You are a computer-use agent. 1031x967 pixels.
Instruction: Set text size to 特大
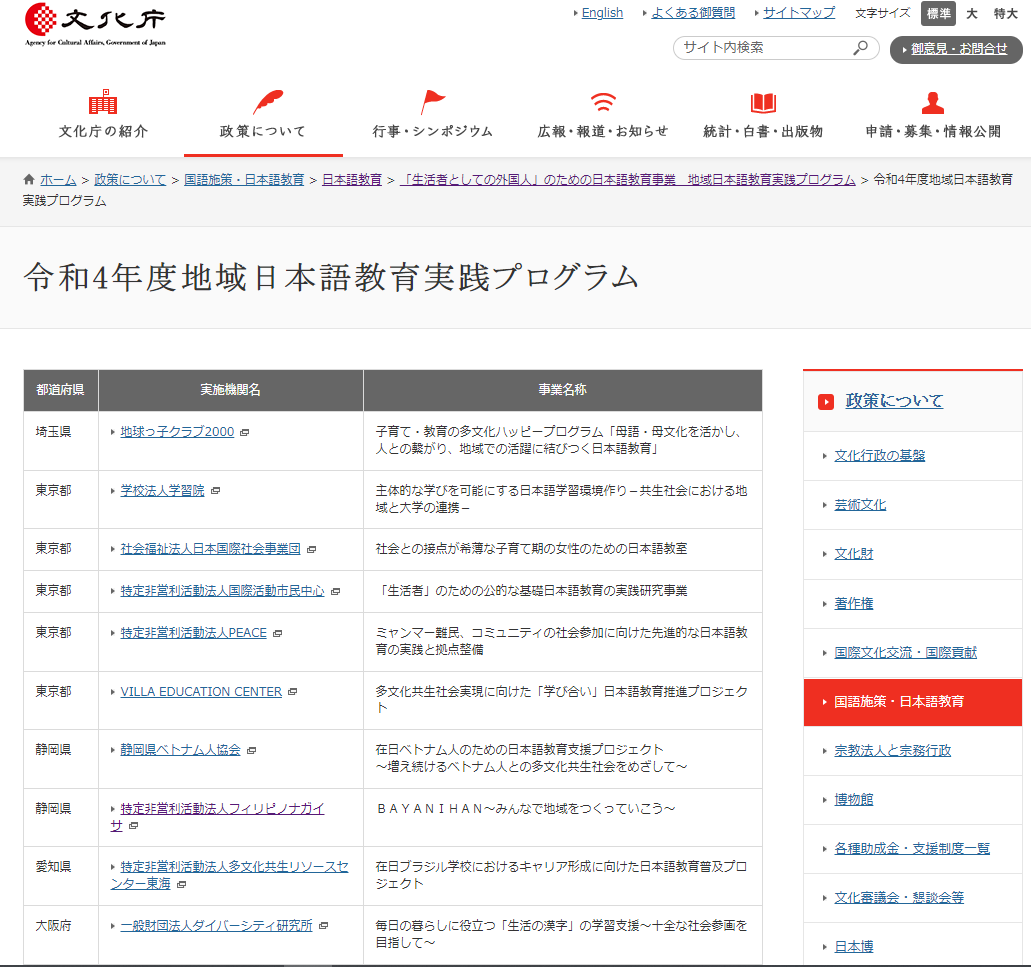click(1005, 13)
